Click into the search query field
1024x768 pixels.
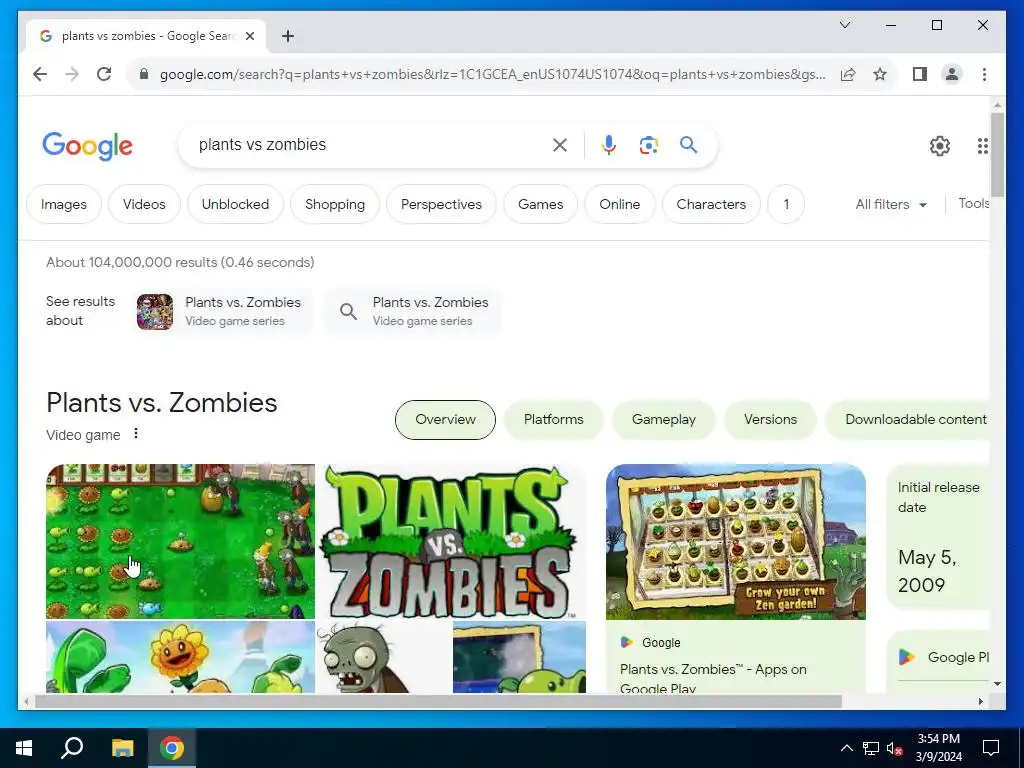369,144
